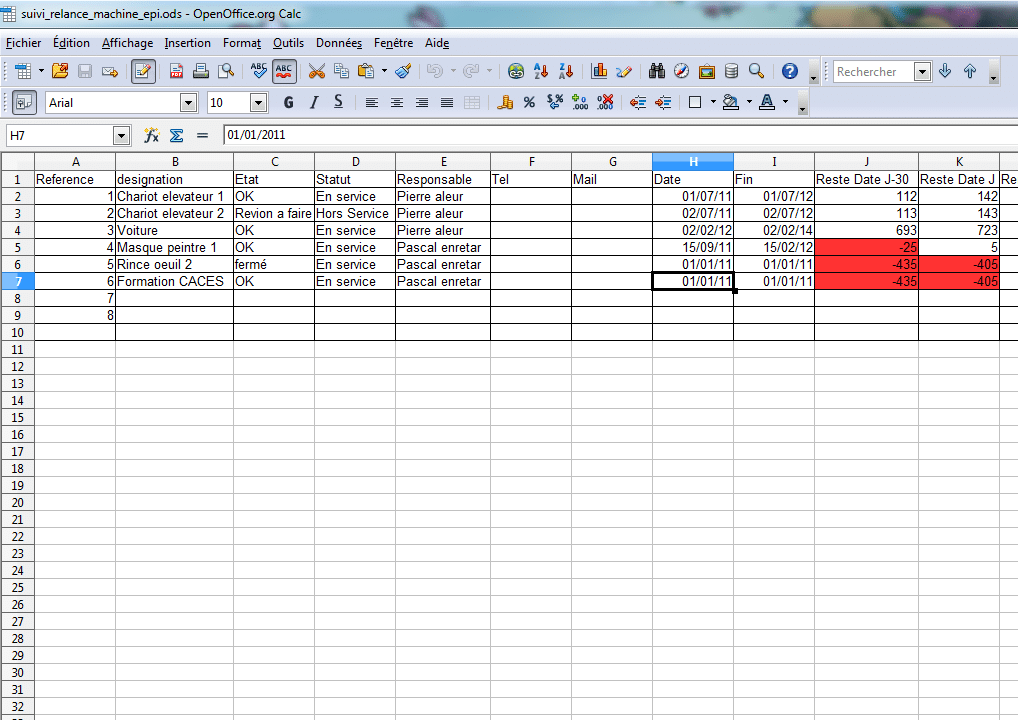This screenshot has width=1018, height=720.
Task: Align cell text right
Action: click(422, 102)
